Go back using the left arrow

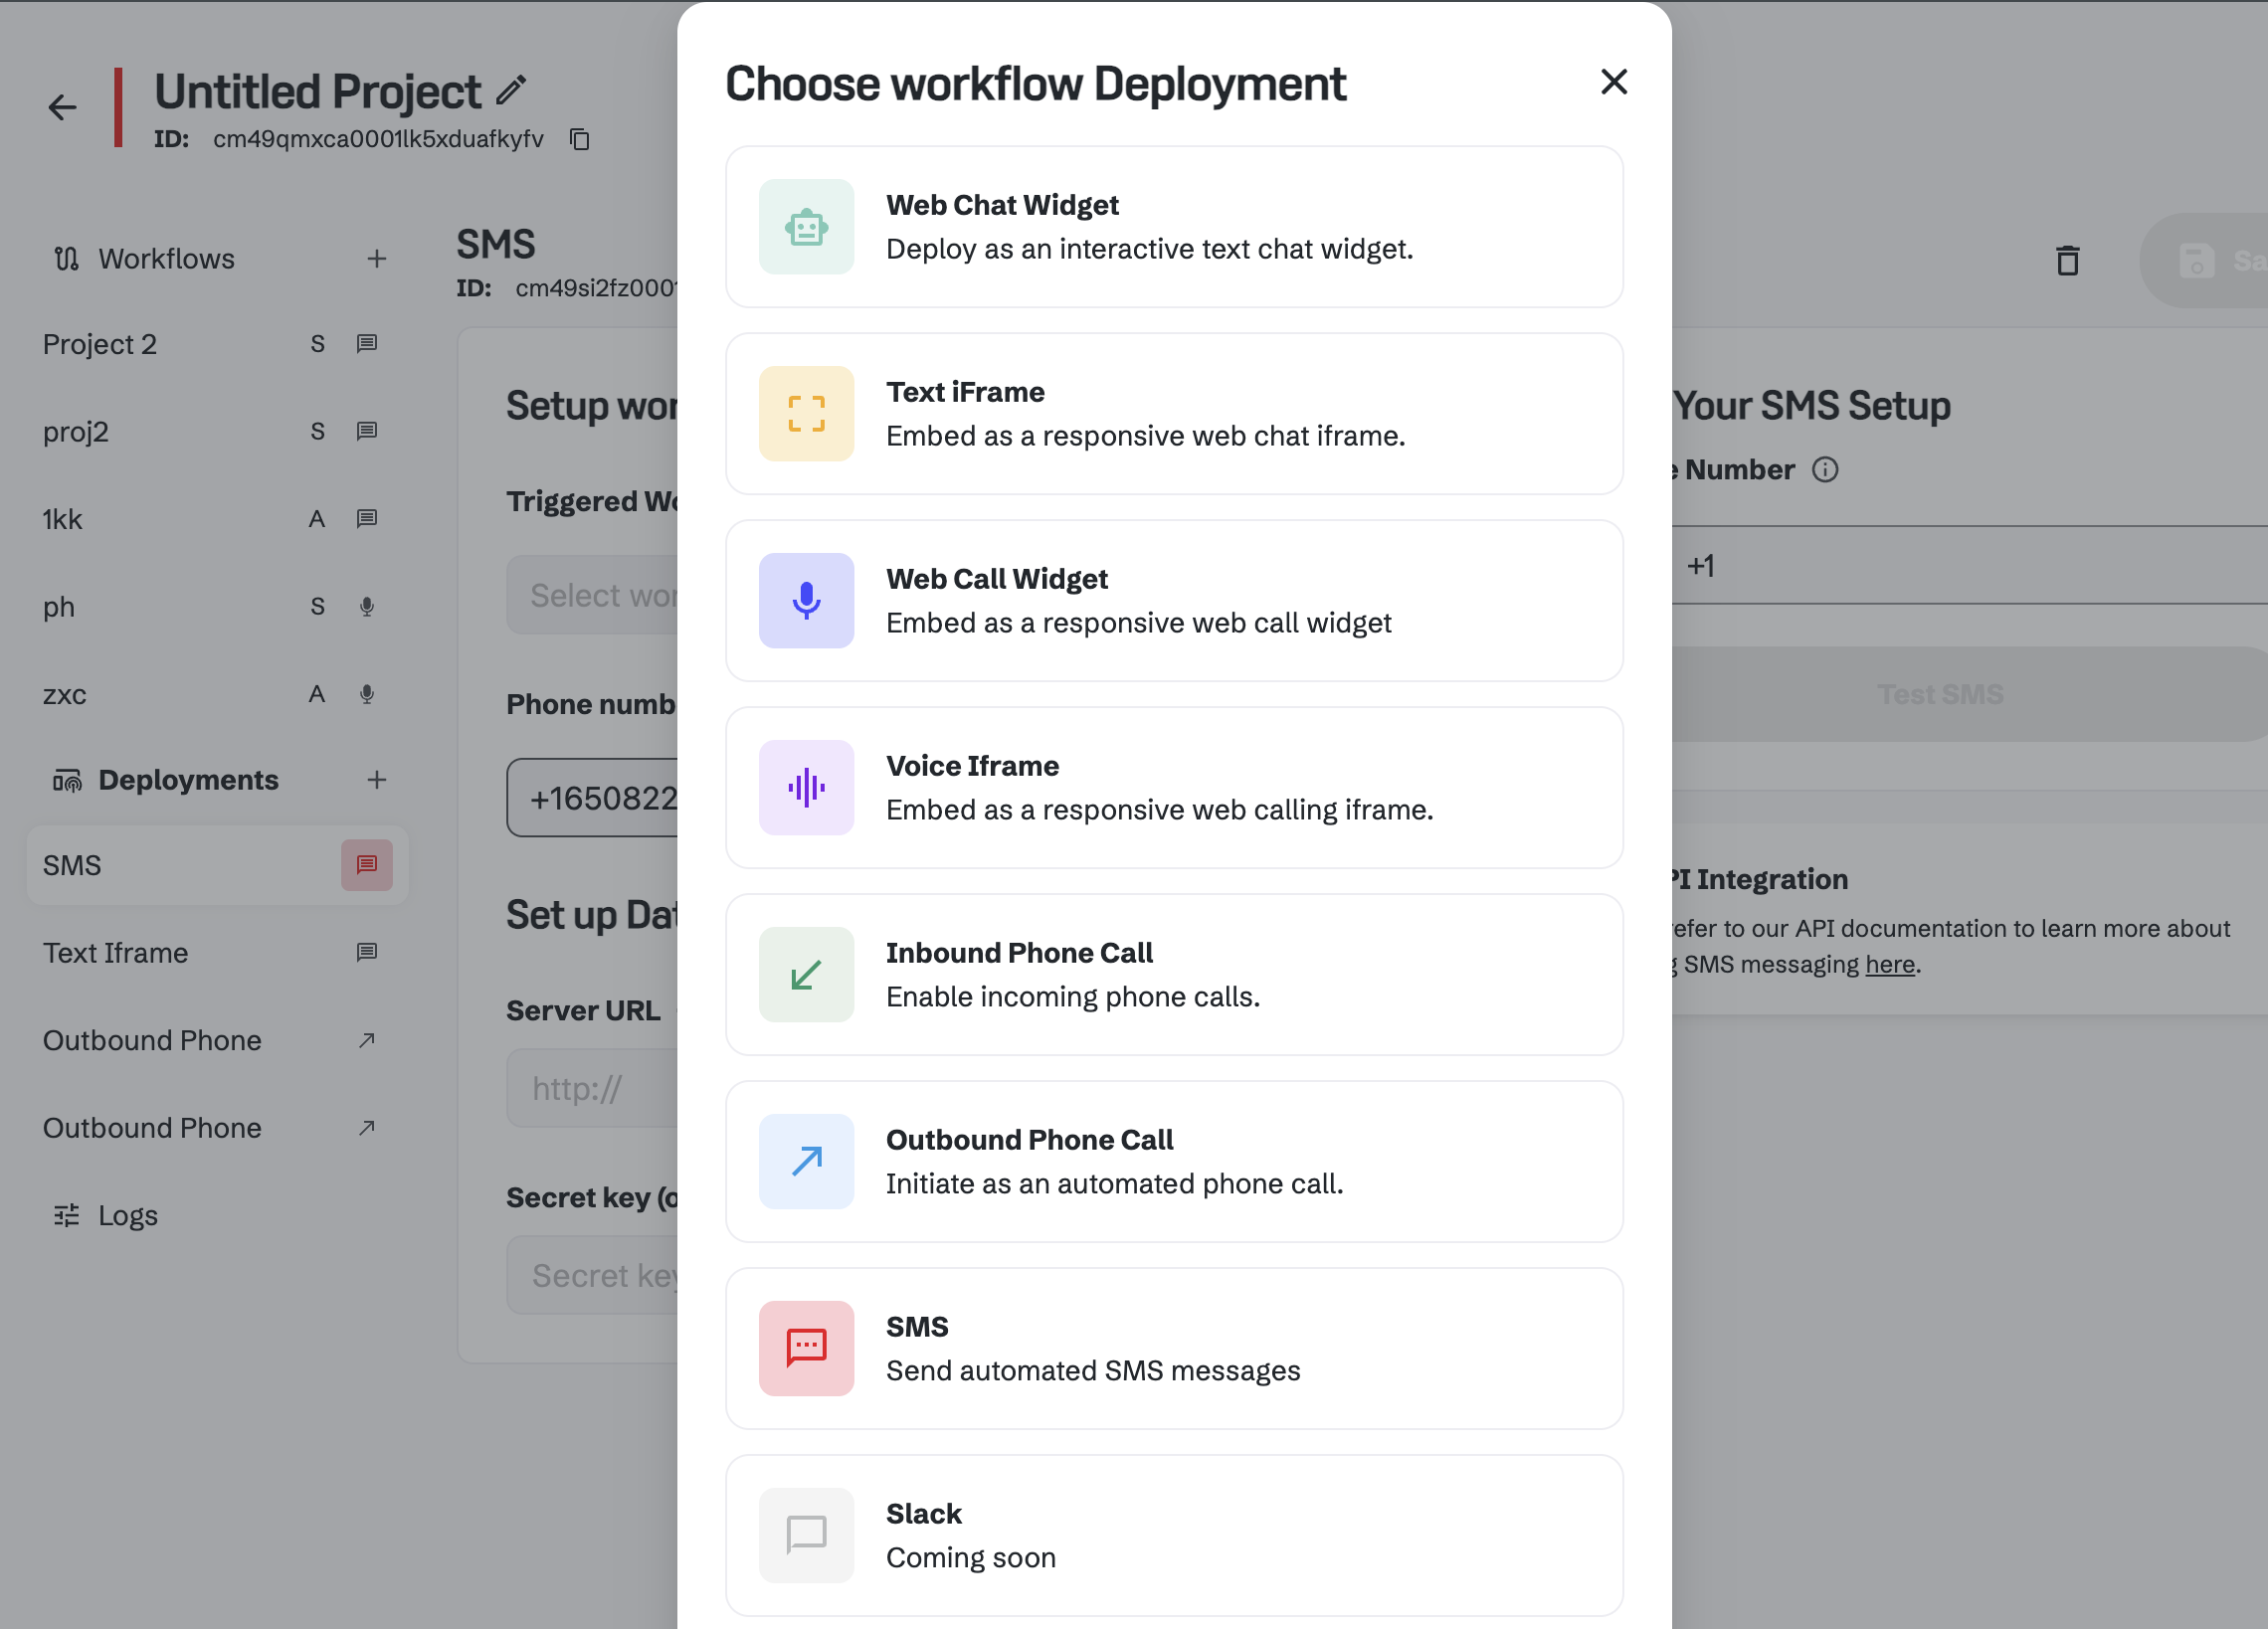click(62, 107)
